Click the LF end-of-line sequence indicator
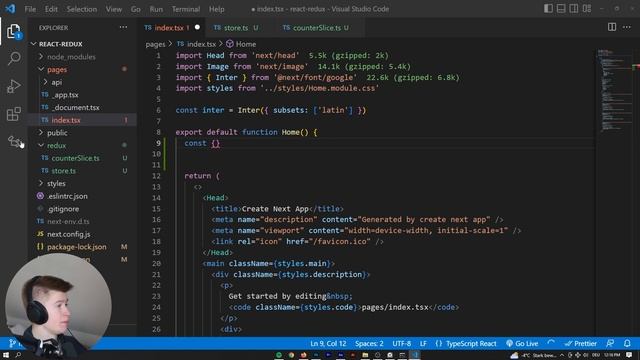Viewport: 640px width, 360px height. pos(423,343)
